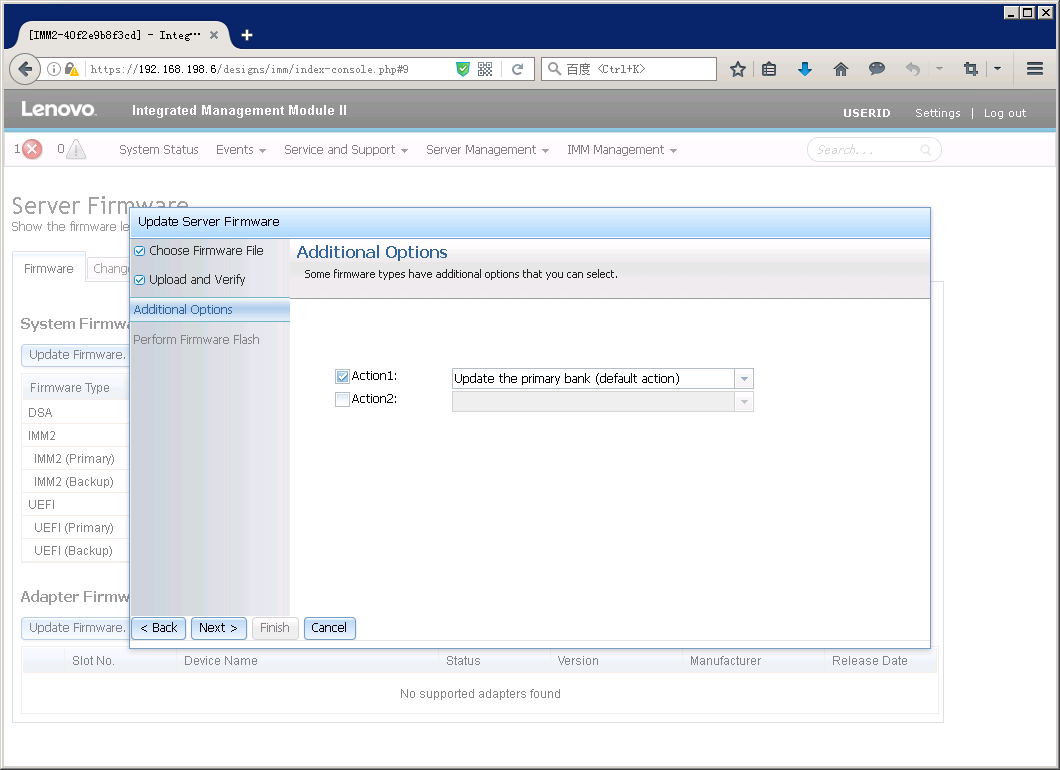Click the warning triangle status icon
This screenshot has height=770, width=1060.
tap(76, 150)
